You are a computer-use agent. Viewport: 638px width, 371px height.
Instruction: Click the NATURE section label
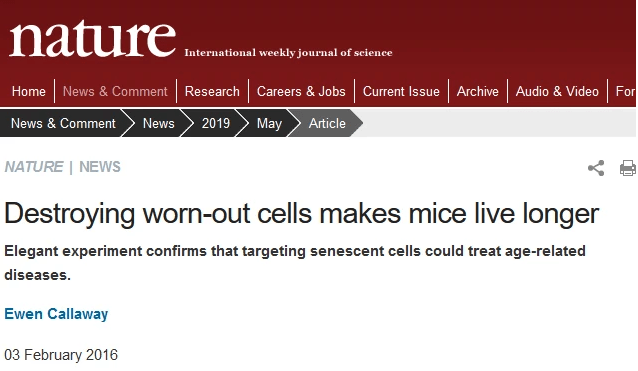coord(34,167)
